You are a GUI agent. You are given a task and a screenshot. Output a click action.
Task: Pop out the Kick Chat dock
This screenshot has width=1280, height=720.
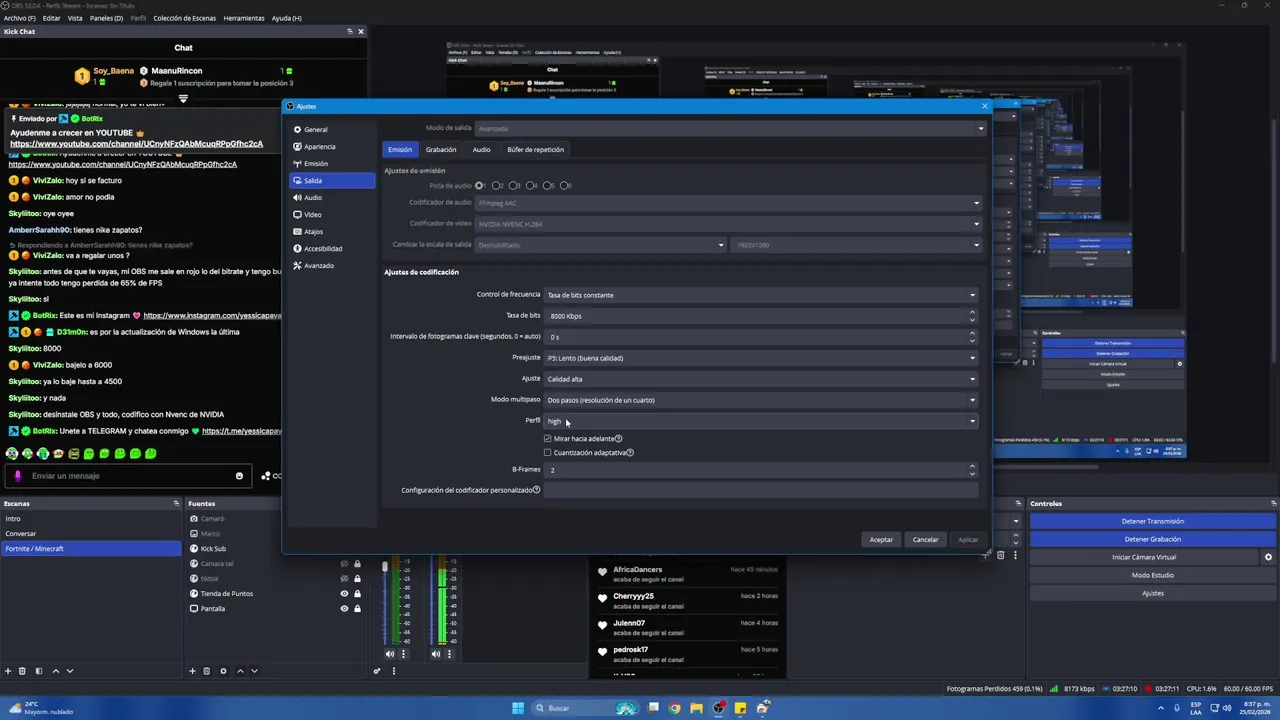tap(350, 31)
